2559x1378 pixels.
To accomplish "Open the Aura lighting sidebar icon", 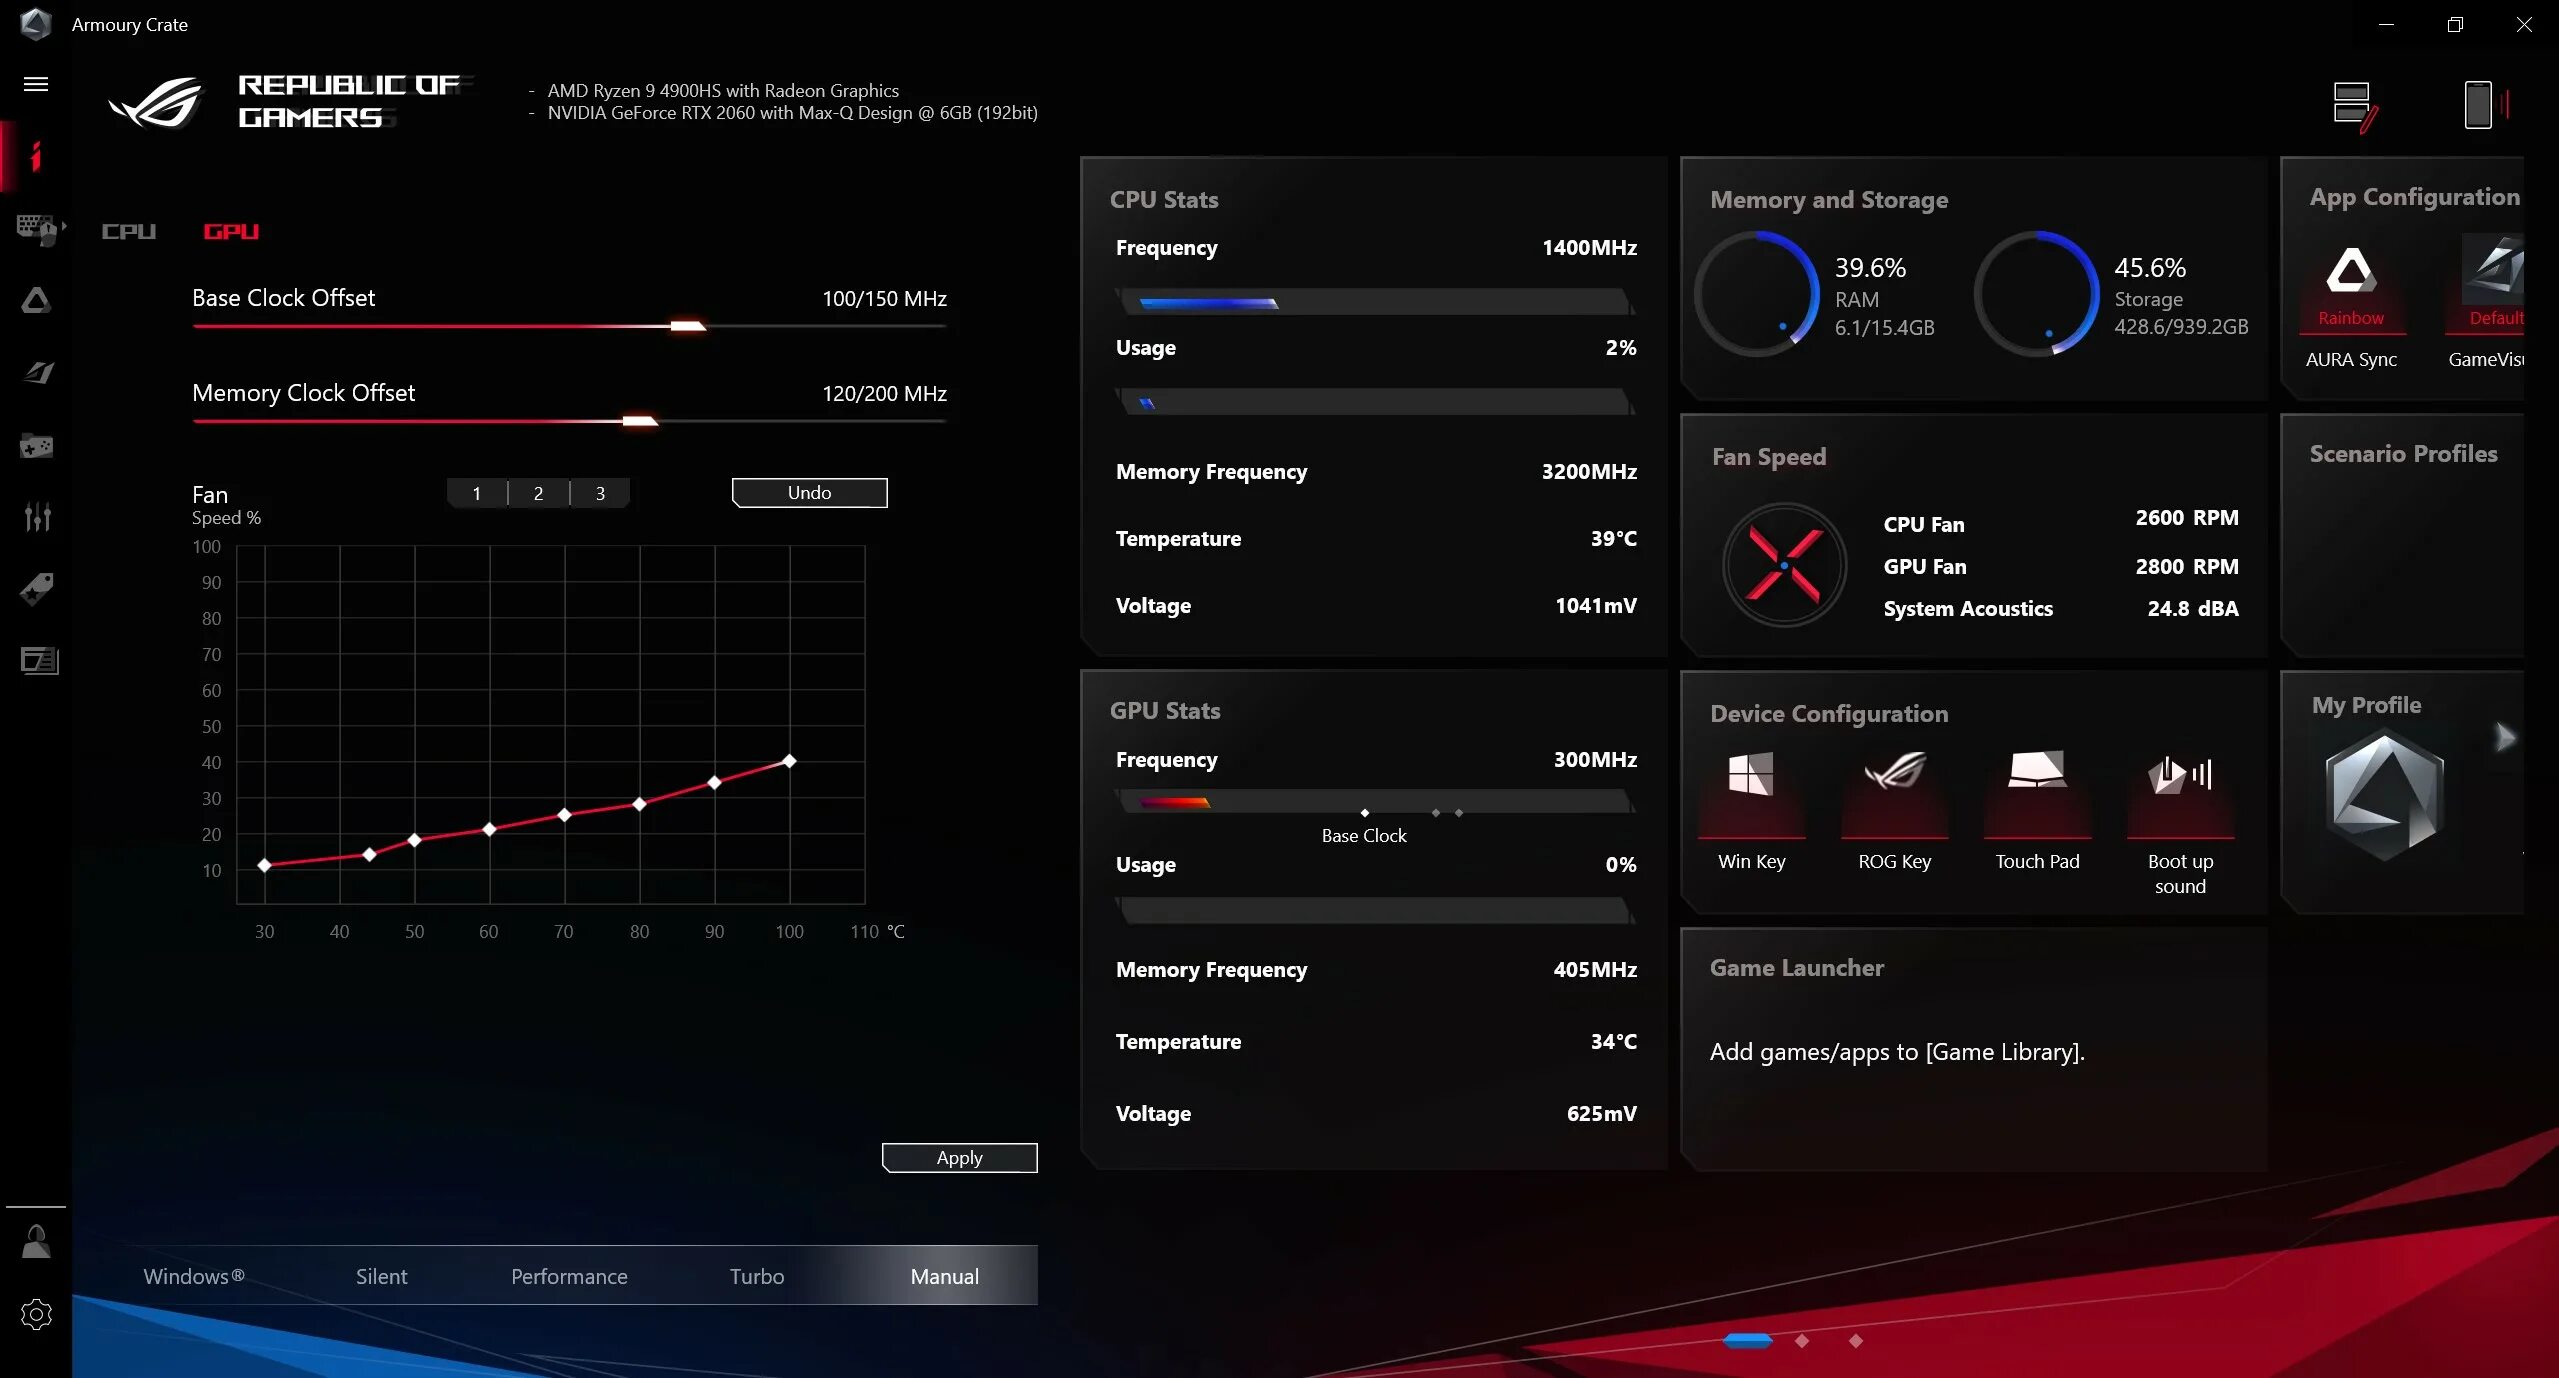I will tap(36, 301).
